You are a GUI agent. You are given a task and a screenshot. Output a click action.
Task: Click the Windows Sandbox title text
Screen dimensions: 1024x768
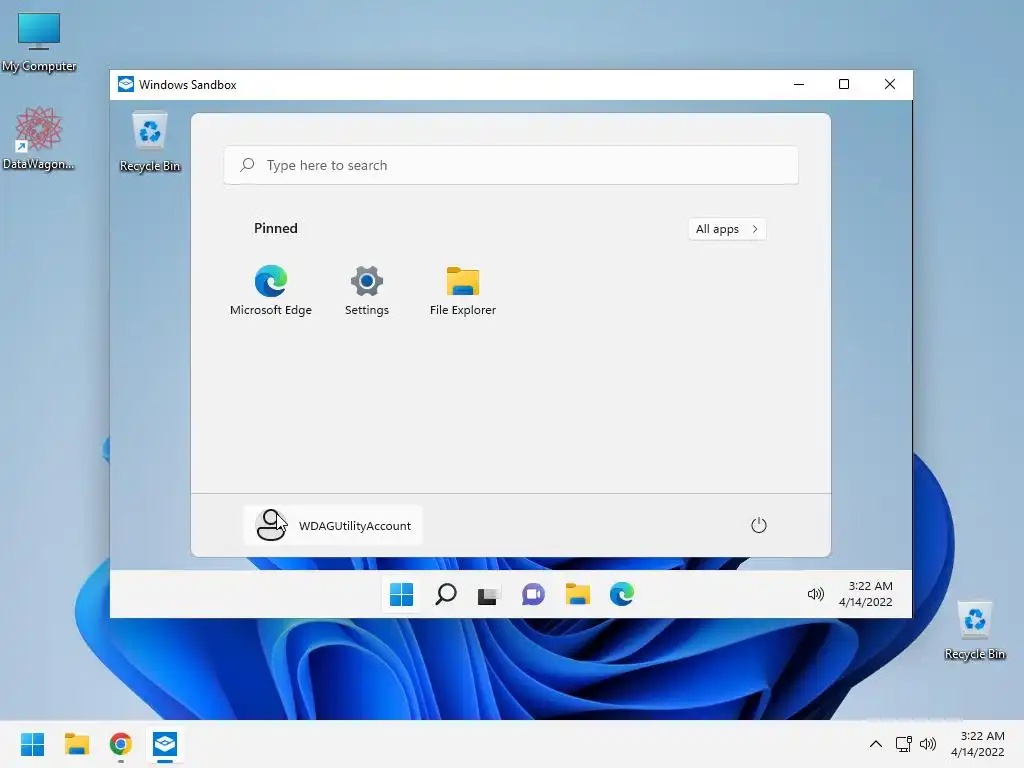[x=187, y=85]
